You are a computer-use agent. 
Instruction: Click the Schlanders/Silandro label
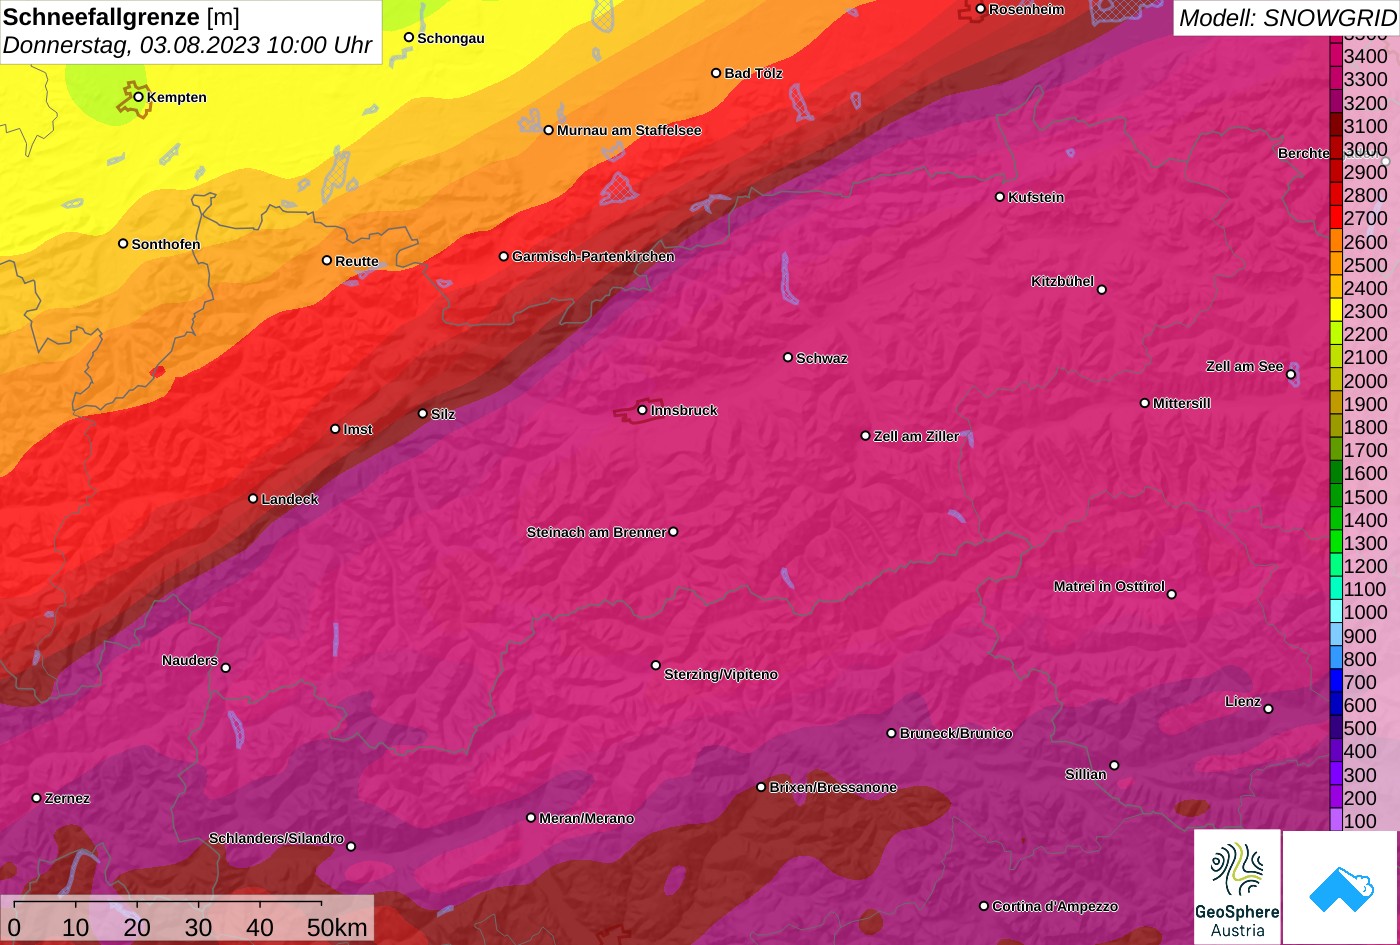(276, 838)
